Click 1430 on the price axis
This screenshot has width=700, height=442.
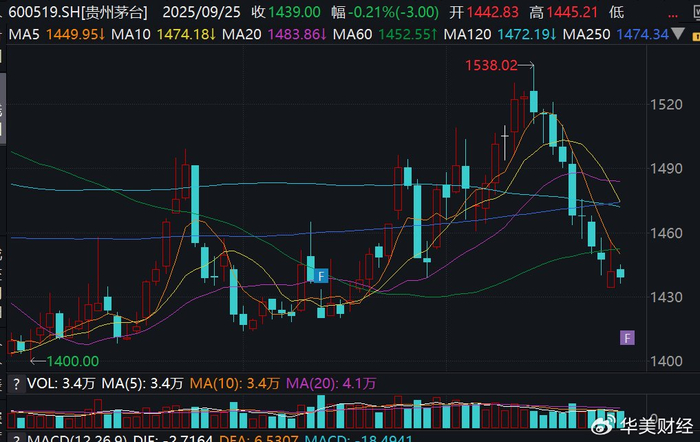pos(666,297)
